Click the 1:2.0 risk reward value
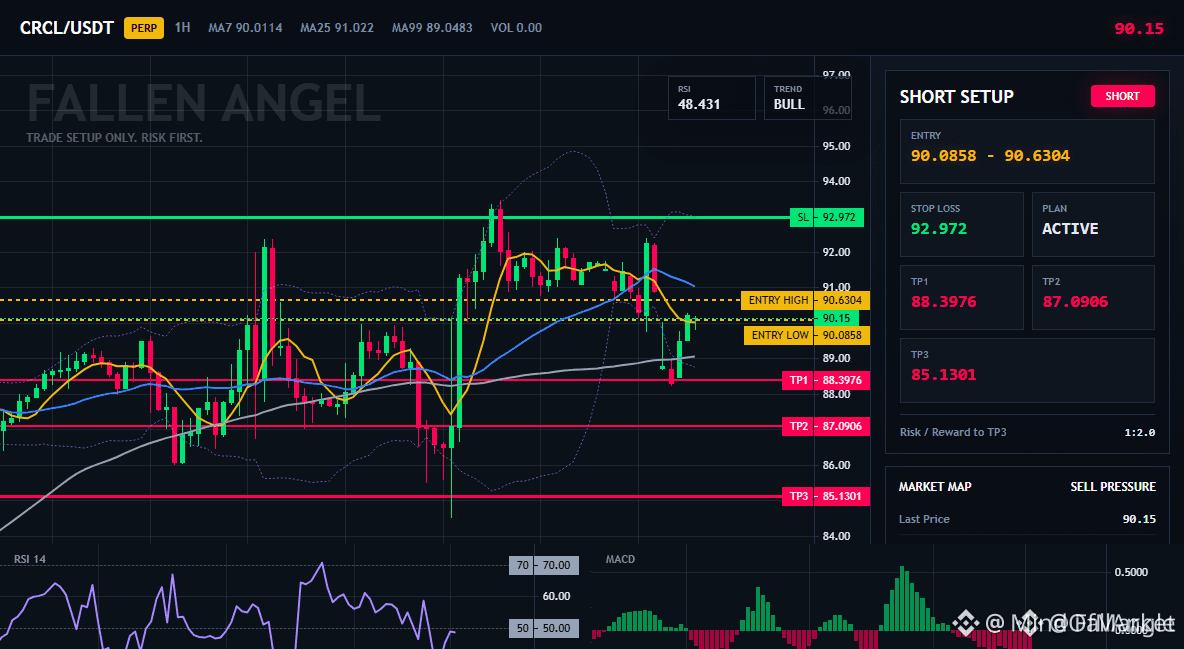This screenshot has width=1184, height=649. [x=1139, y=432]
